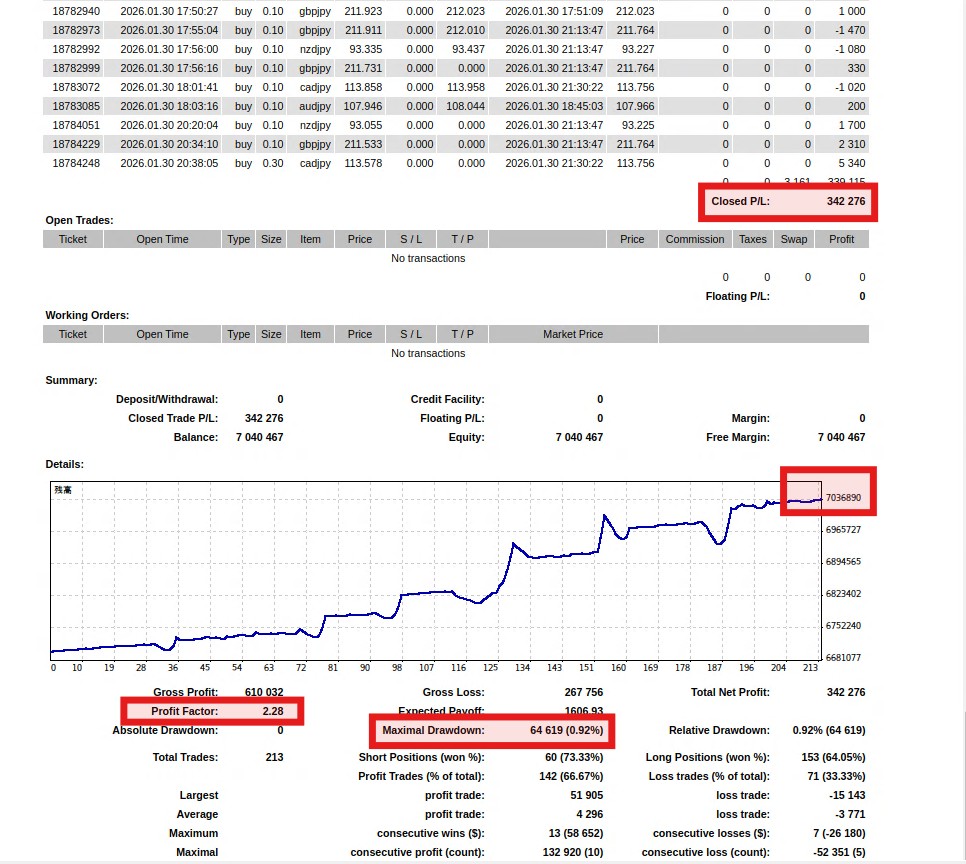This screenshot has width=966, height=864.
Task: Click the Gross Profit value 610 032
Action: click(263, 692)
